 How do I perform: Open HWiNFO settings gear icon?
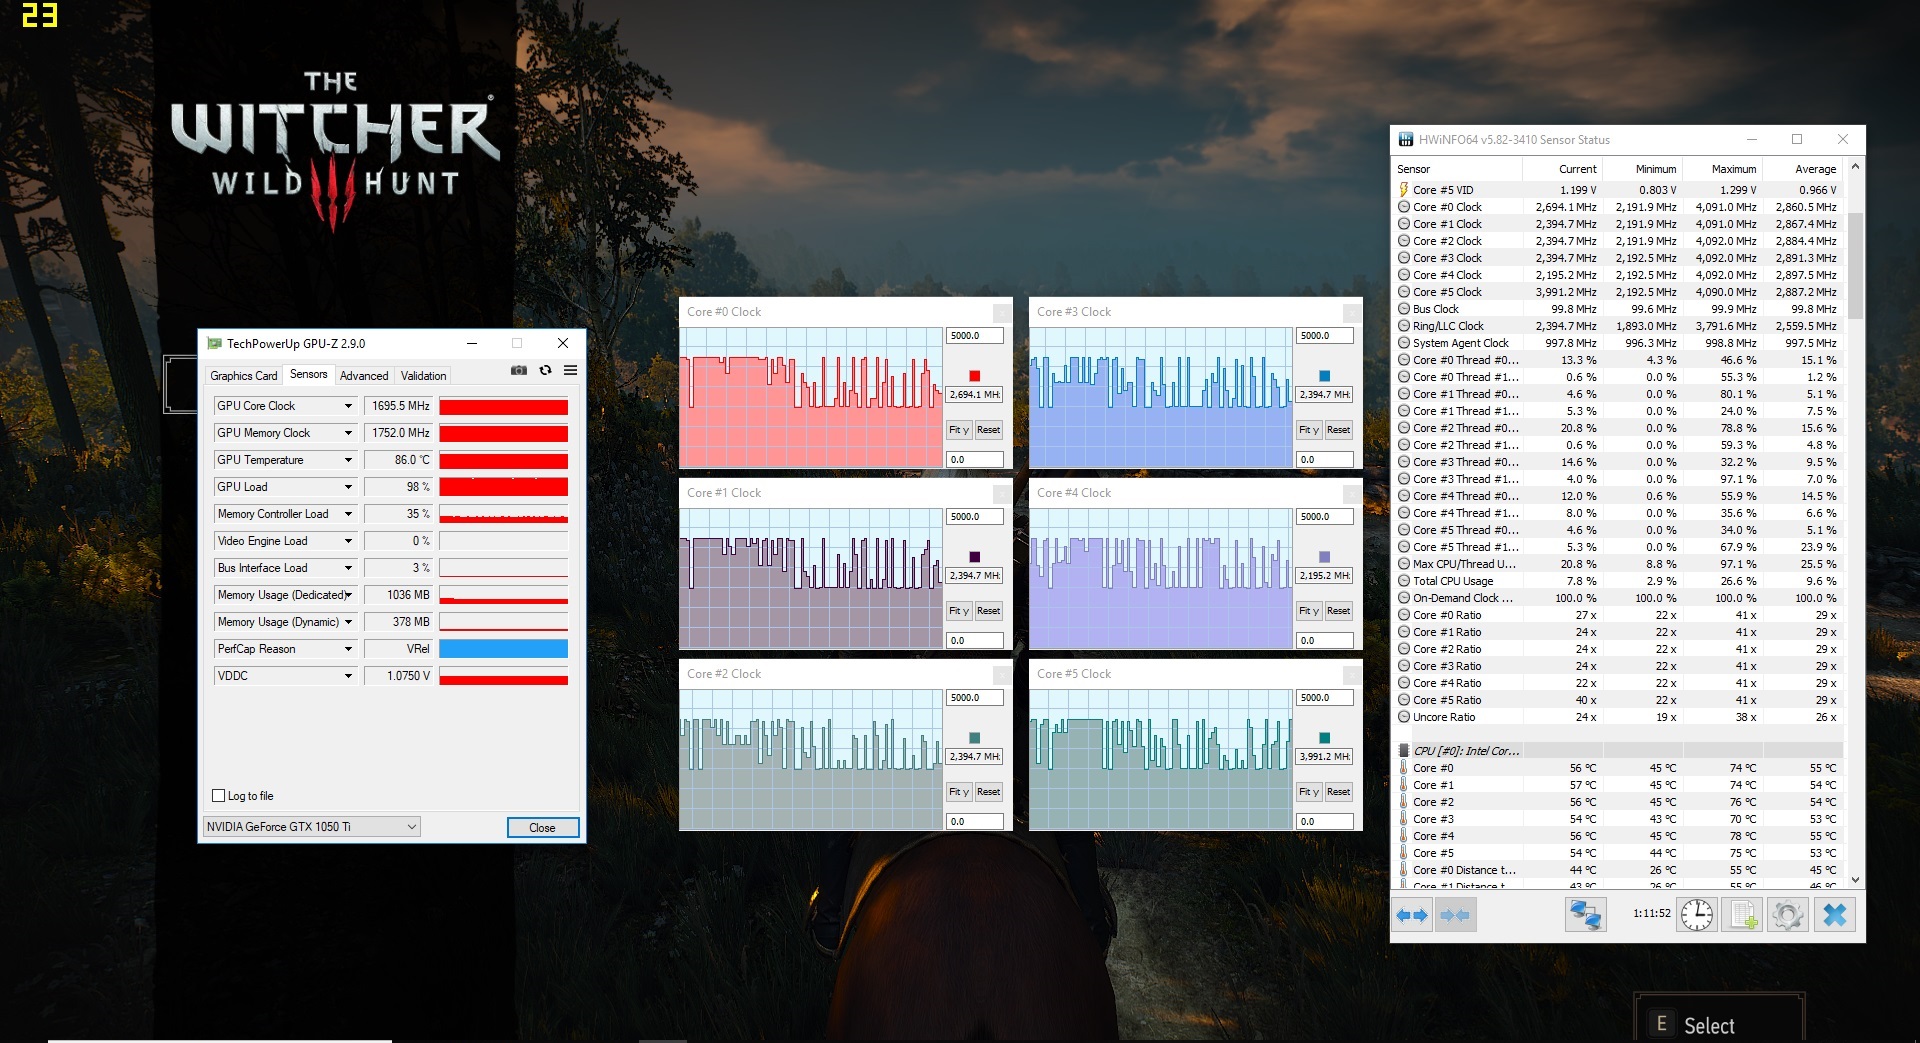click(1788, 915)
